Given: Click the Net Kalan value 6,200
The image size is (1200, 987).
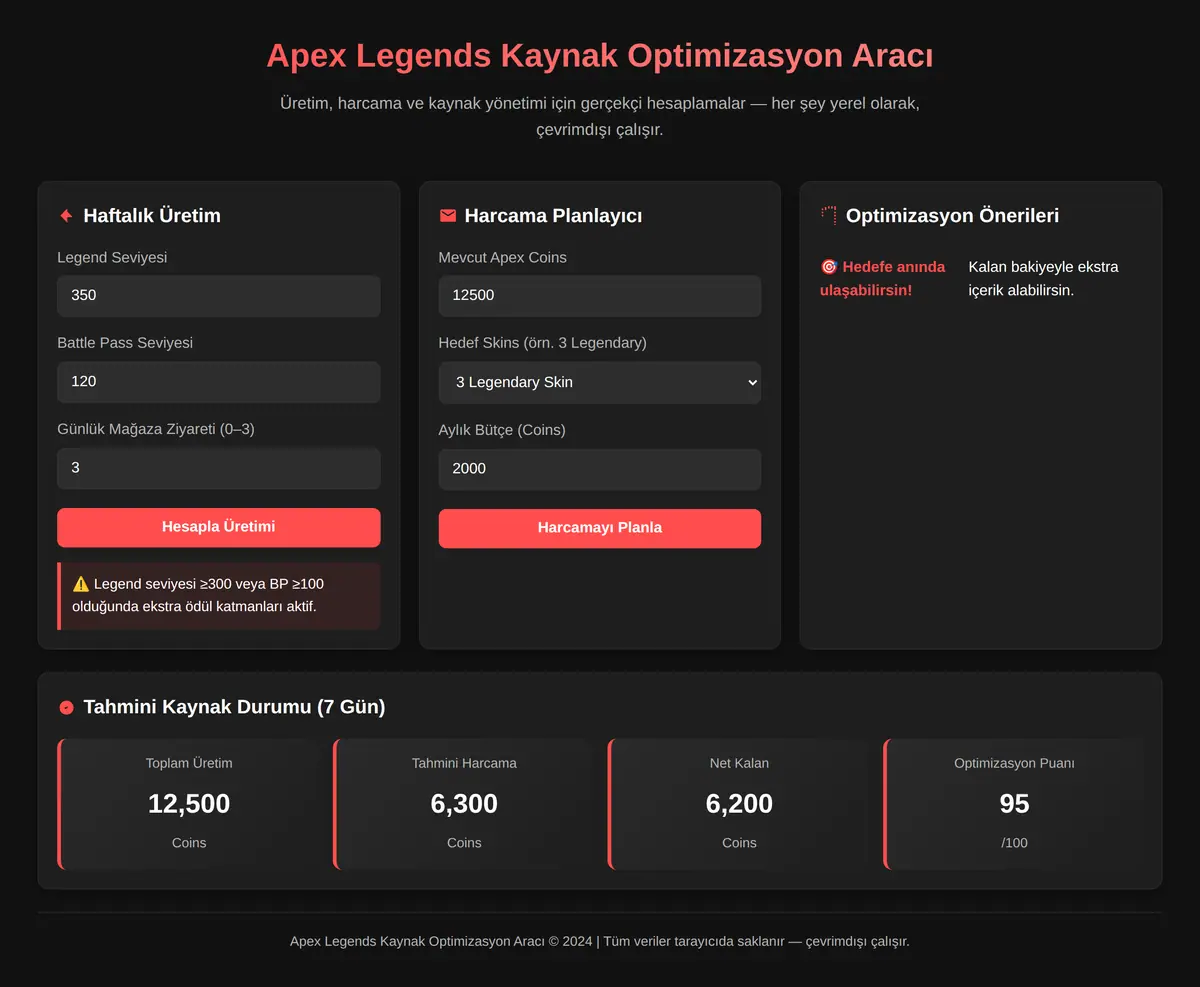Looking at the screenshot, I should click(x=739, y=804).
